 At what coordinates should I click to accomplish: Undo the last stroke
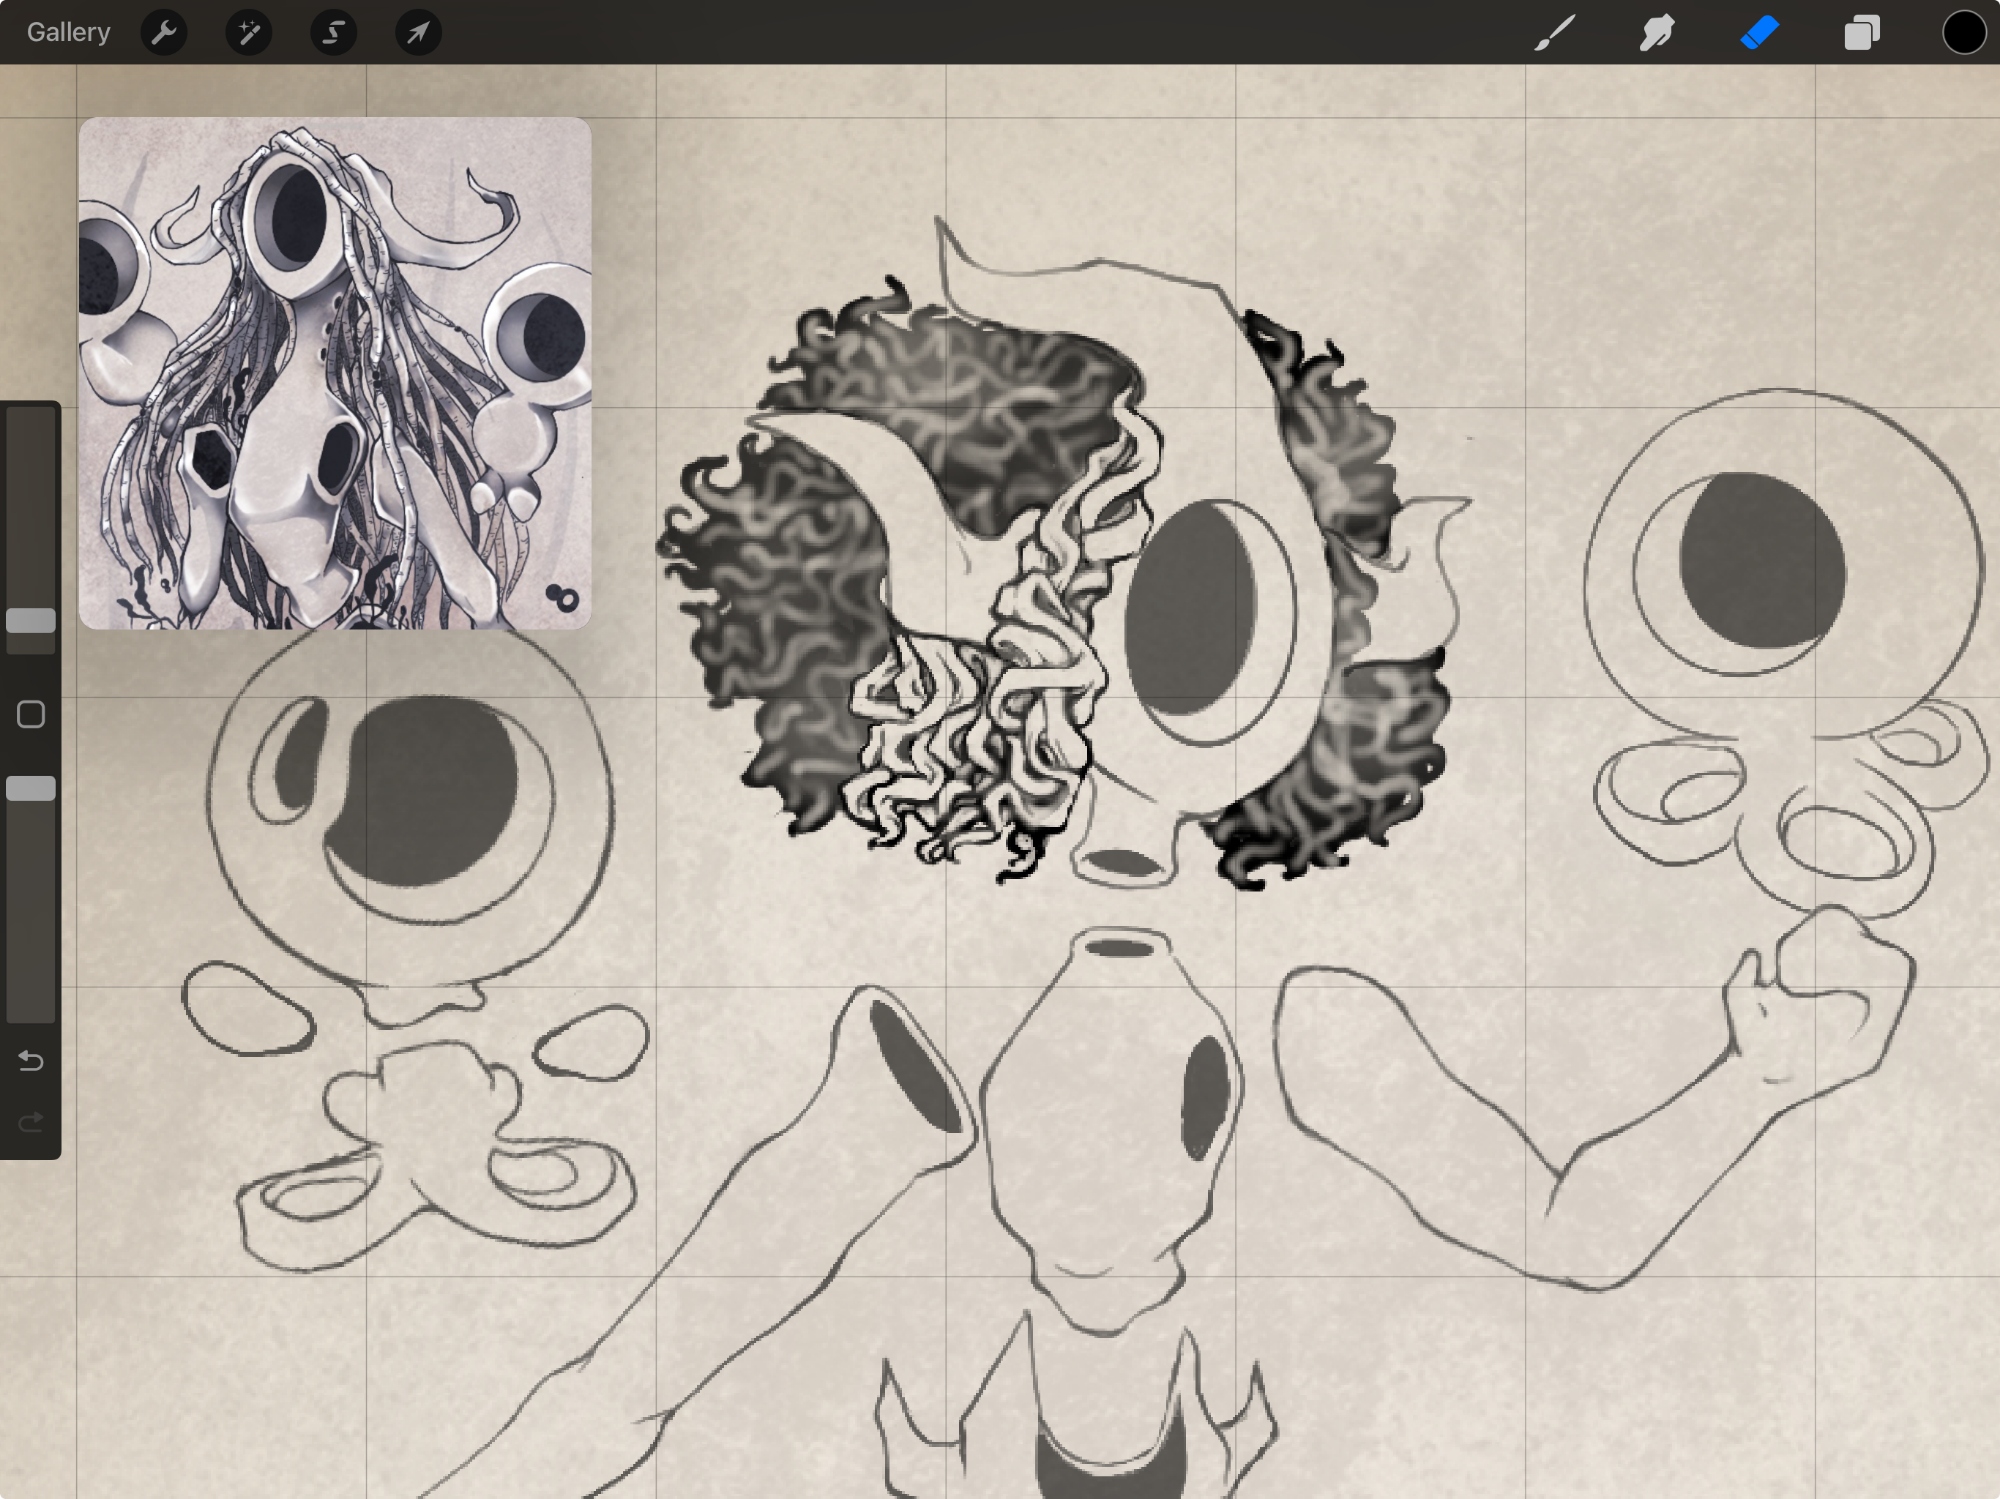click(31, 1060)
